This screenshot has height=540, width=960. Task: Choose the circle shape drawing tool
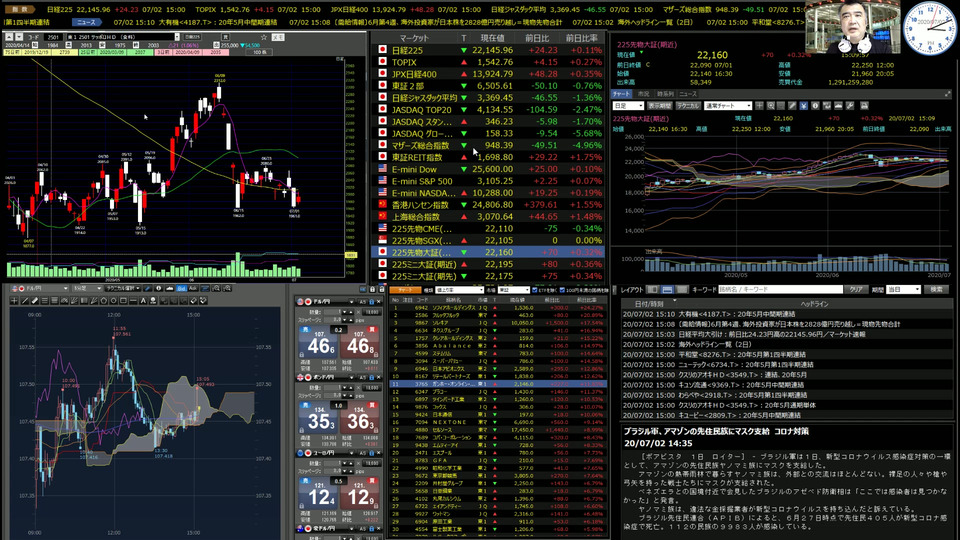click(x=113, y=301)
